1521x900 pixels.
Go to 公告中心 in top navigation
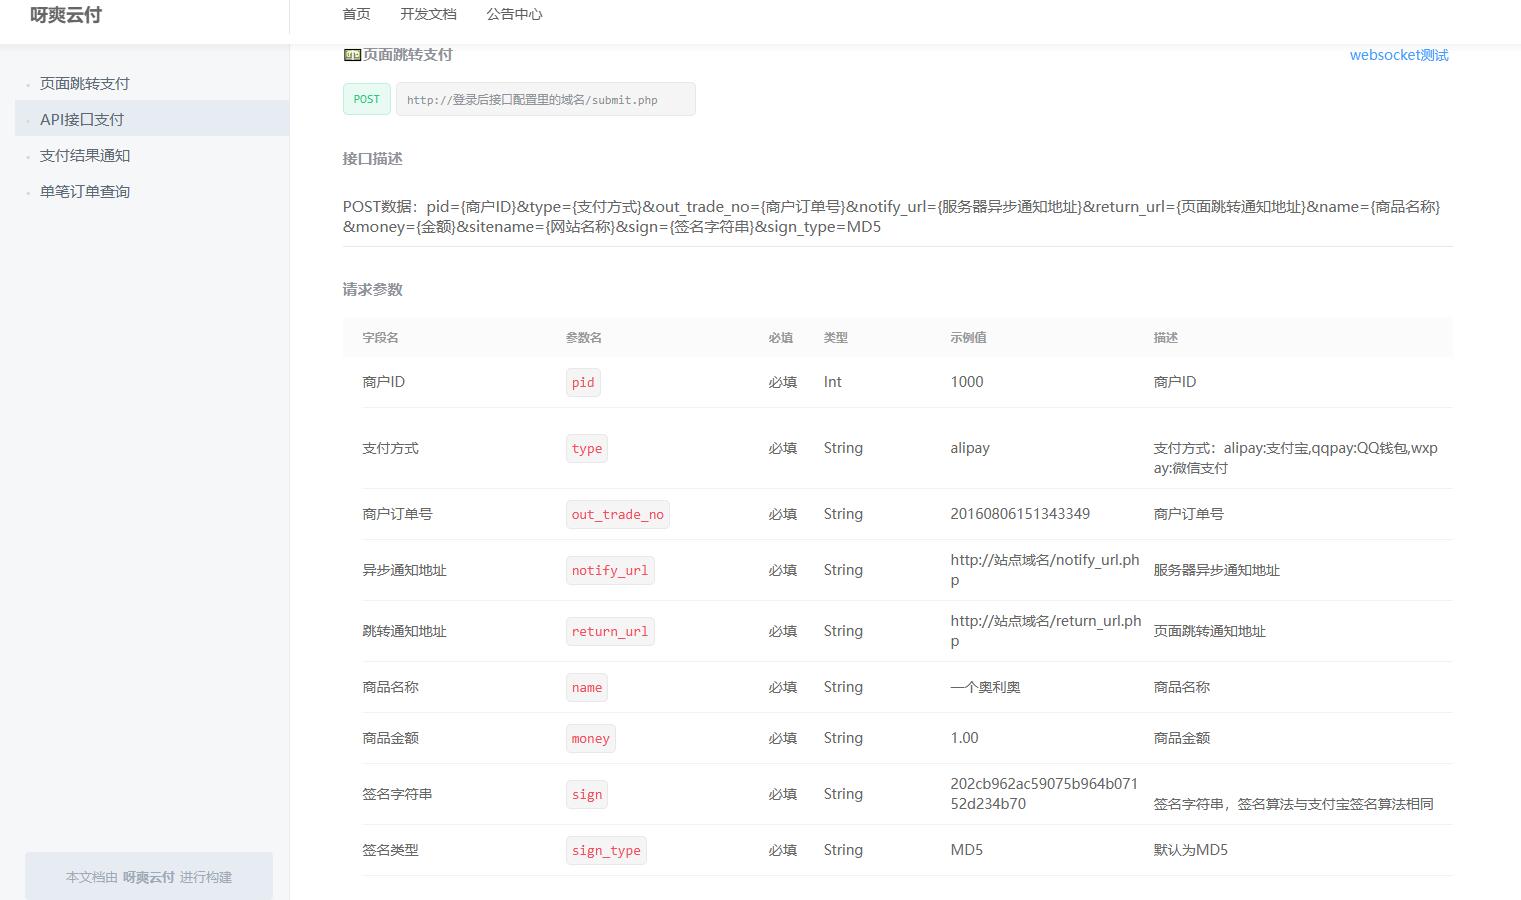coord(514,14)
